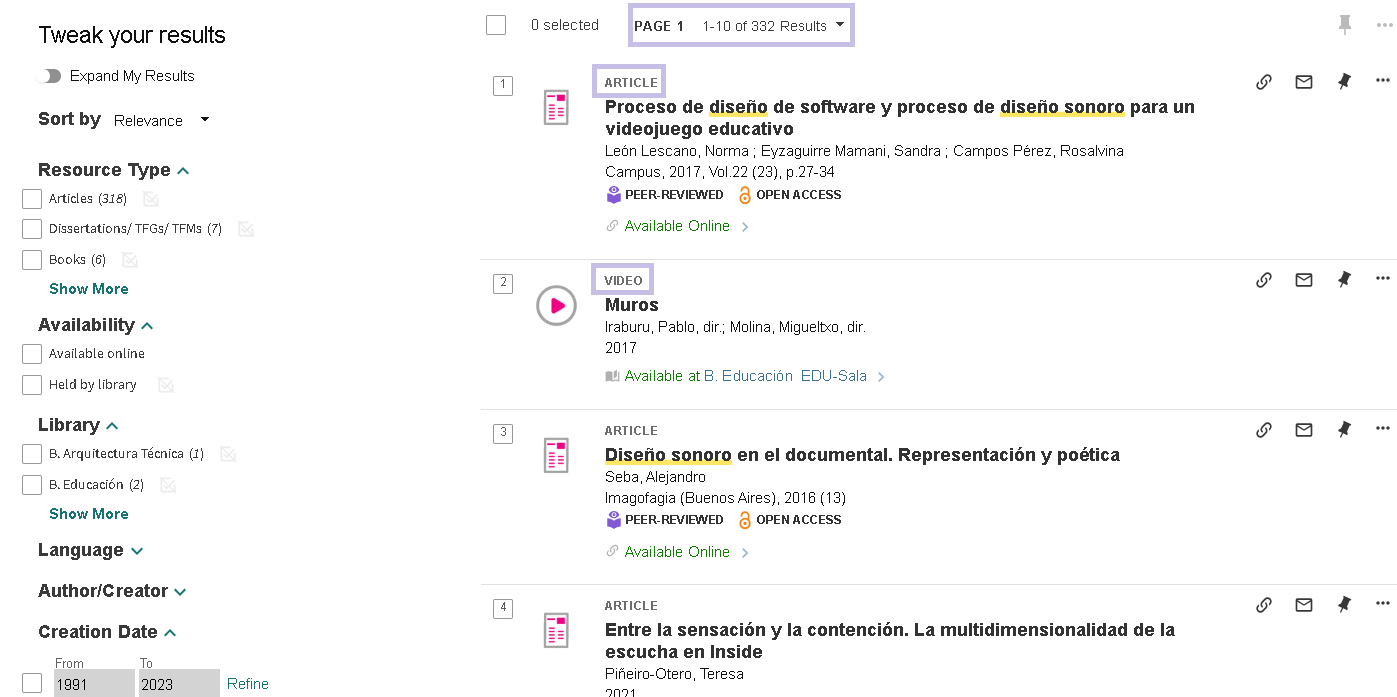Screen dimensions: 1397x697
Task: Copy permalink for first article result
Action: pos(1263,82)
